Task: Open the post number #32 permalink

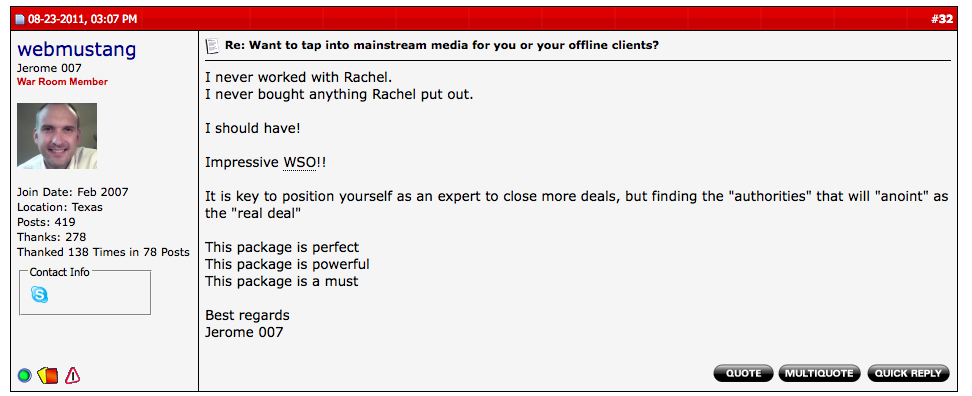Action: (942, 19)
